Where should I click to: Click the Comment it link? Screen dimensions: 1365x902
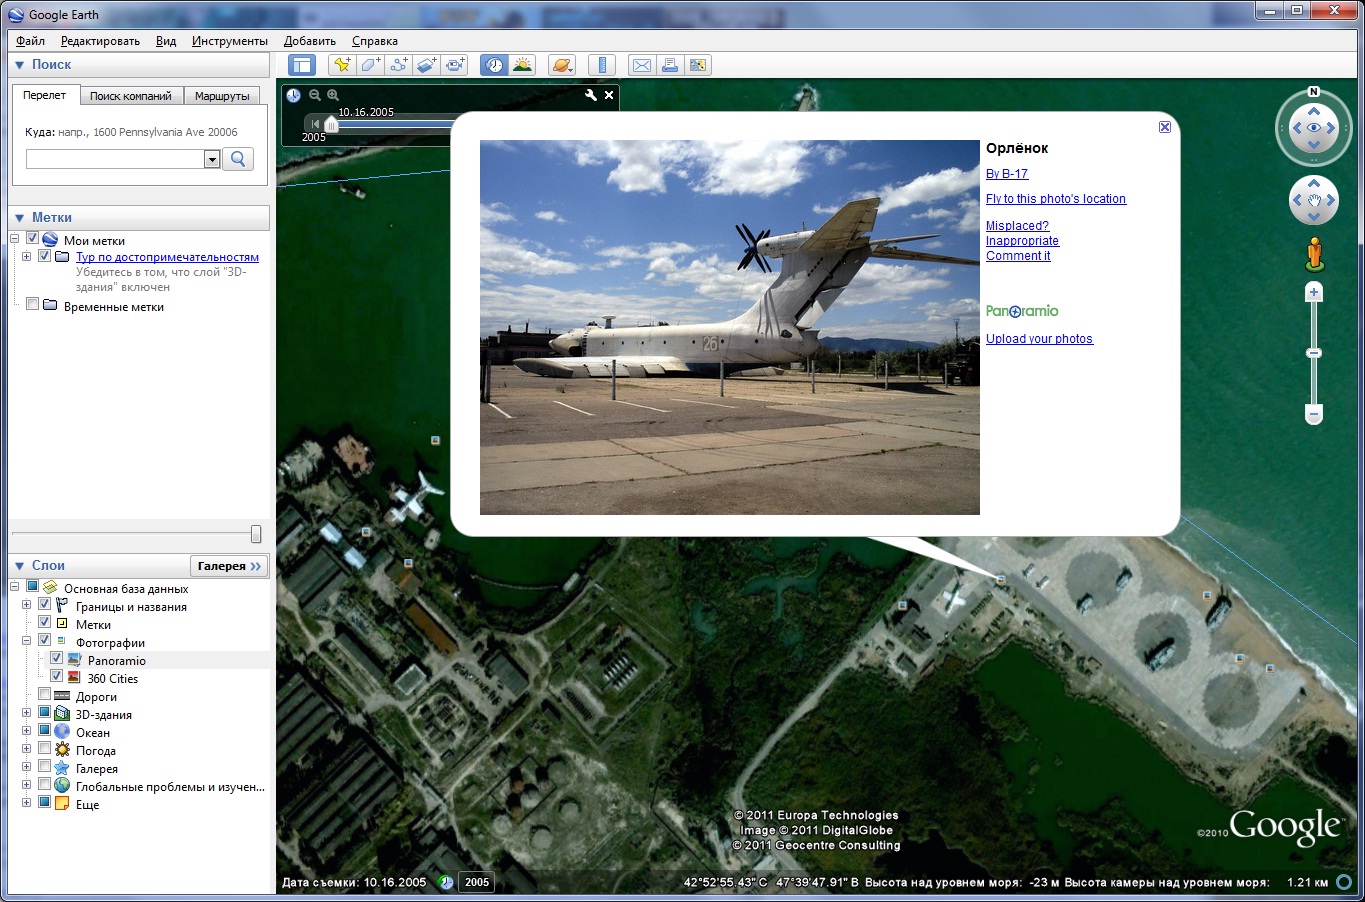pyautogui.click(x=1018, y=256)
